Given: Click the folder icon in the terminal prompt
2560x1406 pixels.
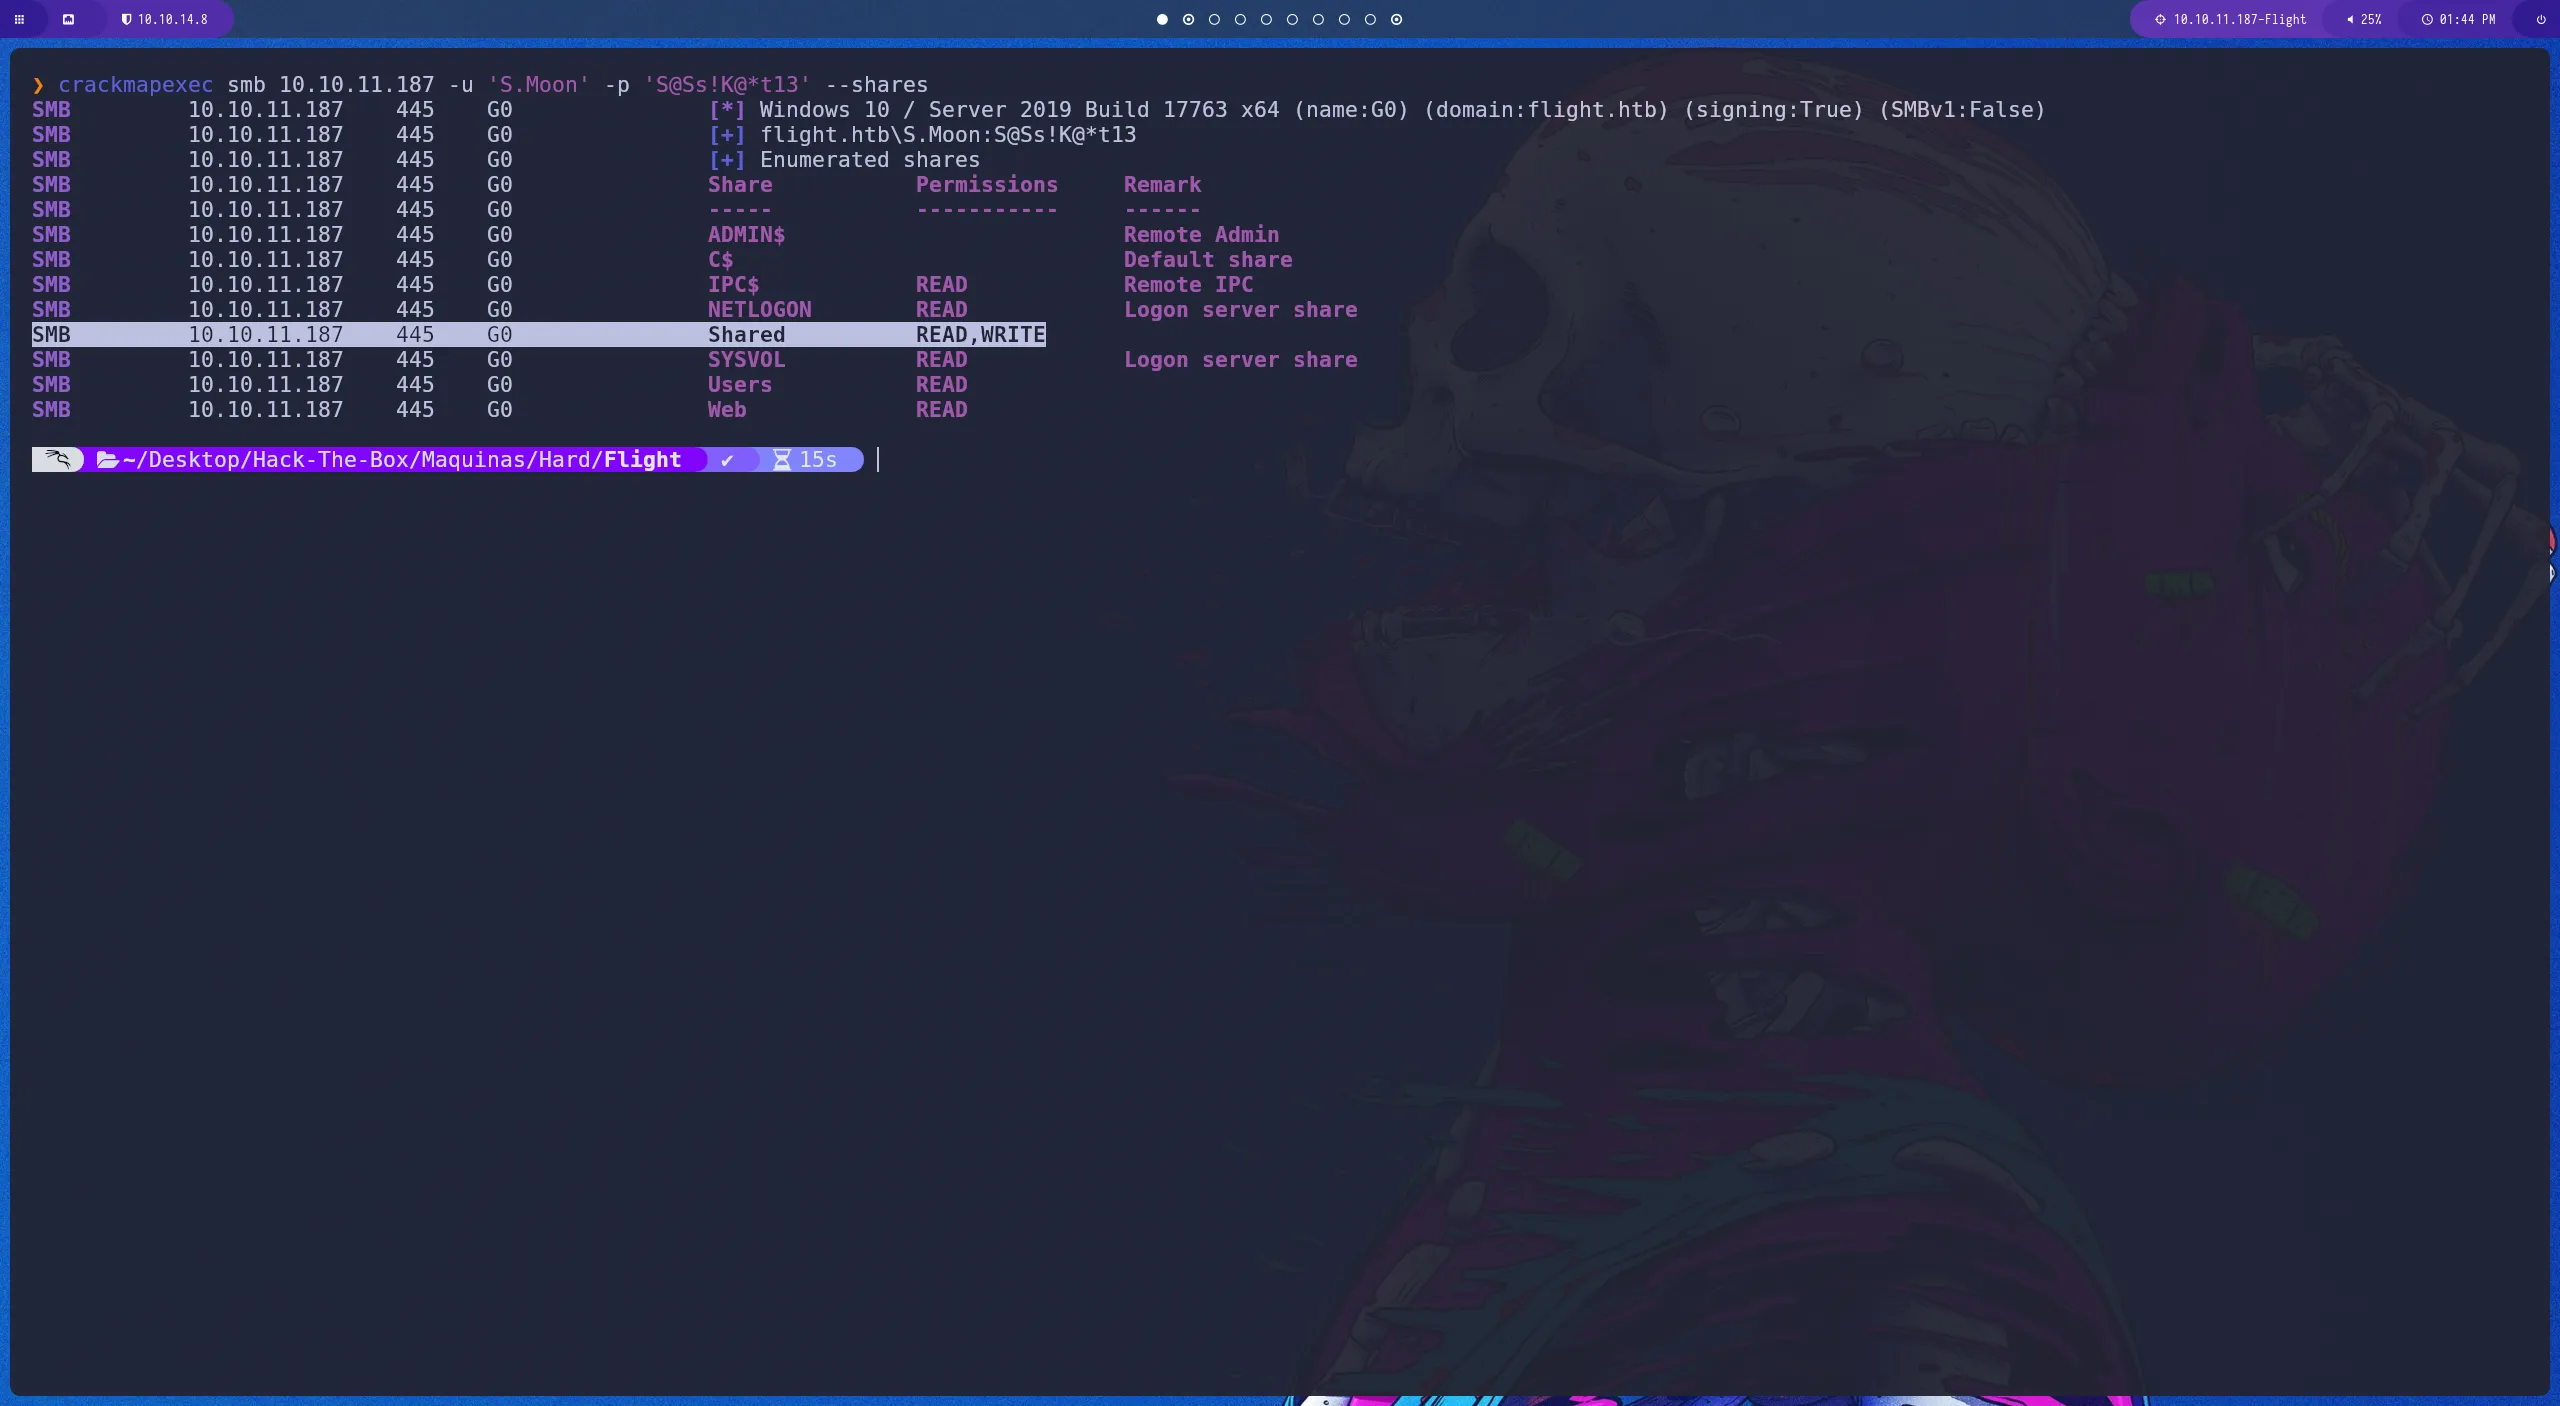Looking at the screenshot, I should point(108,459).
